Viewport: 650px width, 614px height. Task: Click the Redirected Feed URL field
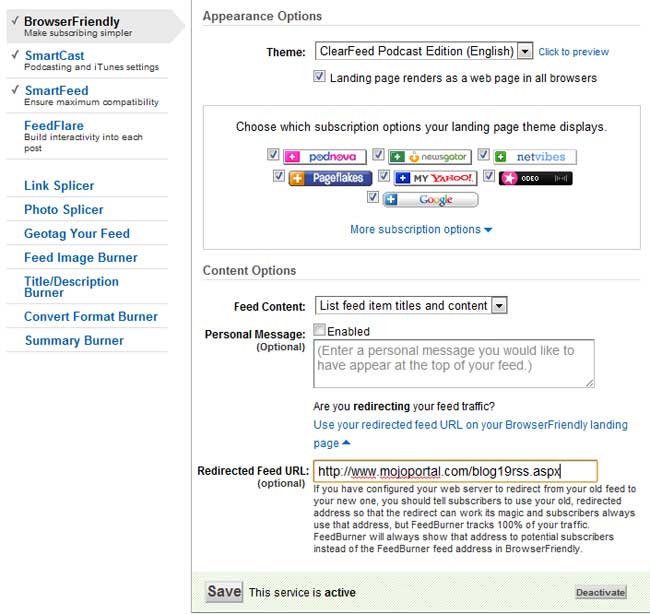tap(455, 471)
